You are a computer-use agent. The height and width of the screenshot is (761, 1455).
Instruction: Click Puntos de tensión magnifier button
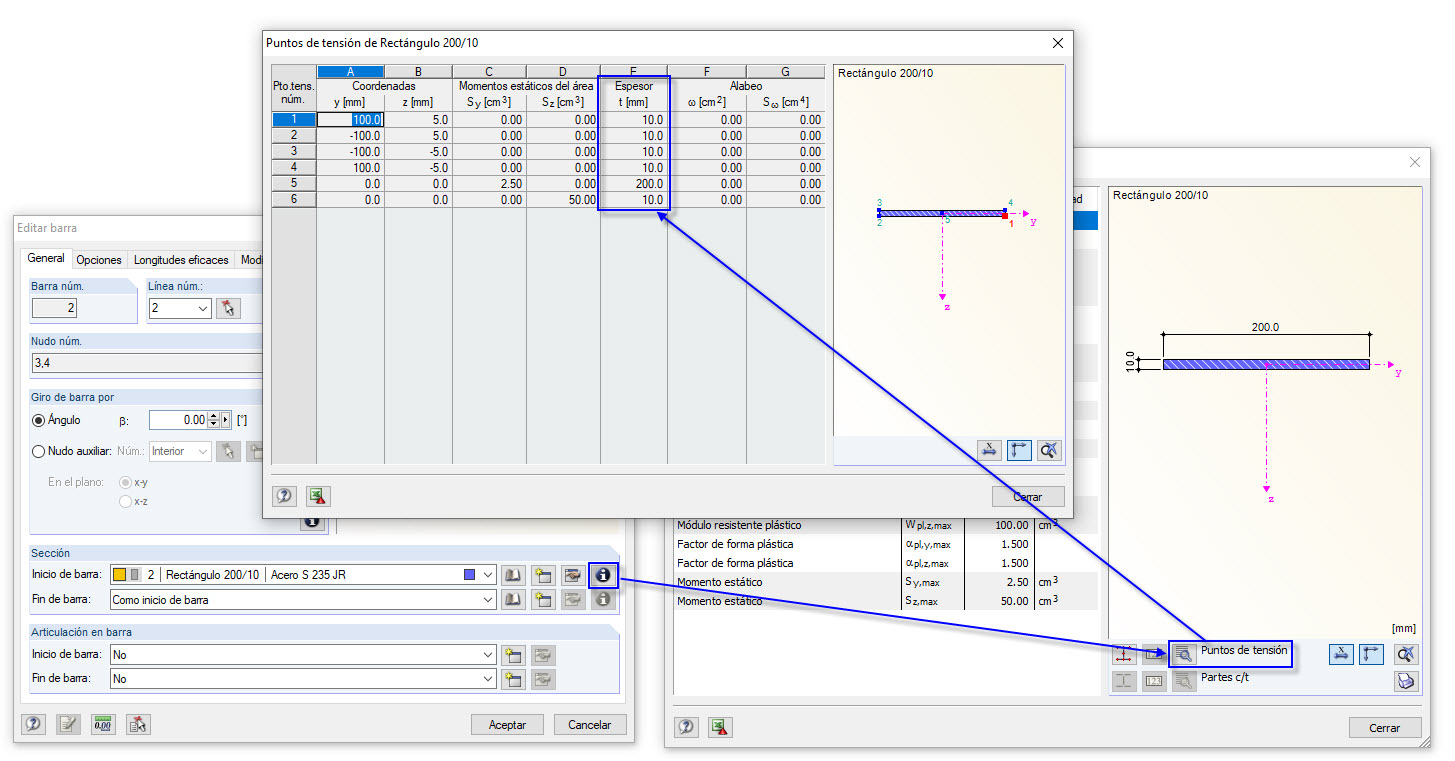[1184, 654]
